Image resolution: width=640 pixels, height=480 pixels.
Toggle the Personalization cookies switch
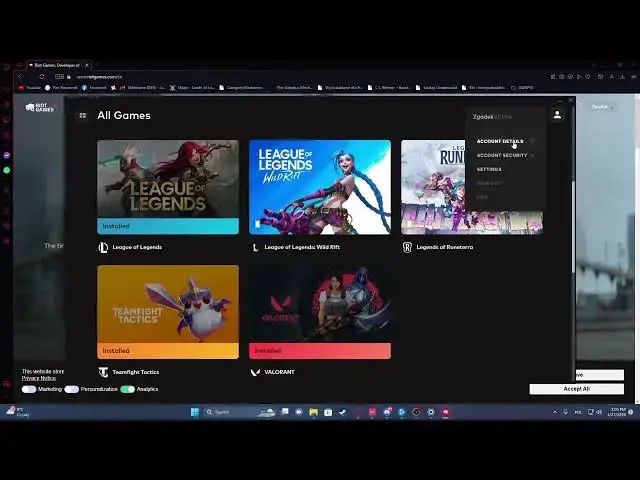[x=72, y=389]
